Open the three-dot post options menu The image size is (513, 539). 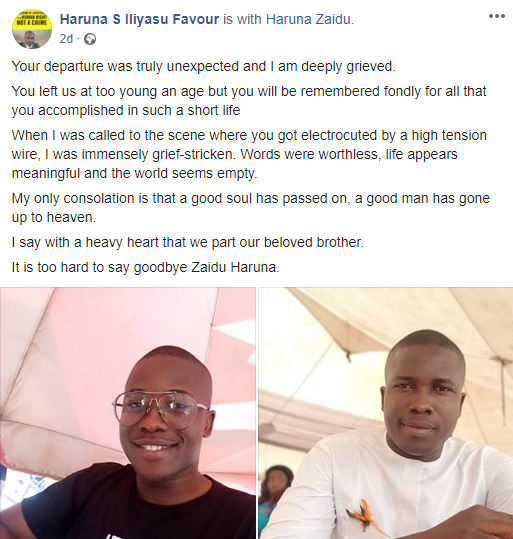pyautogui.click(x=497, y=16)
